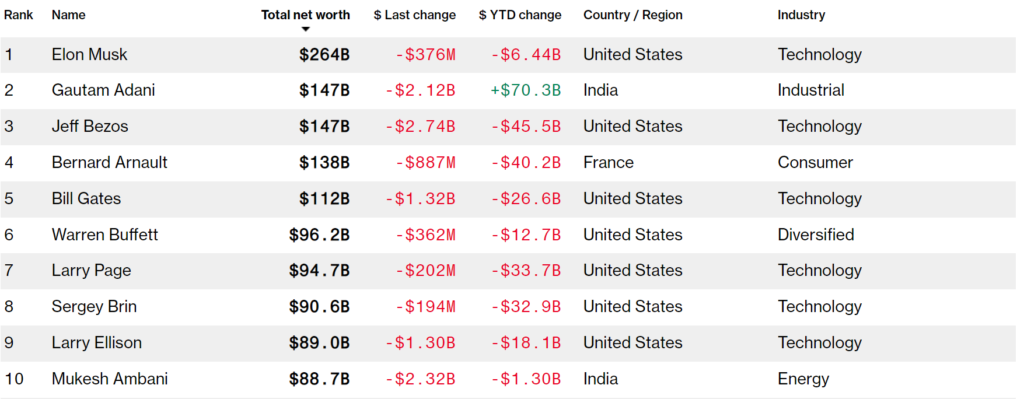Screen dimensions: 1024x399
Task: Click the $264B net worth cell
Action: click(325, 55)
